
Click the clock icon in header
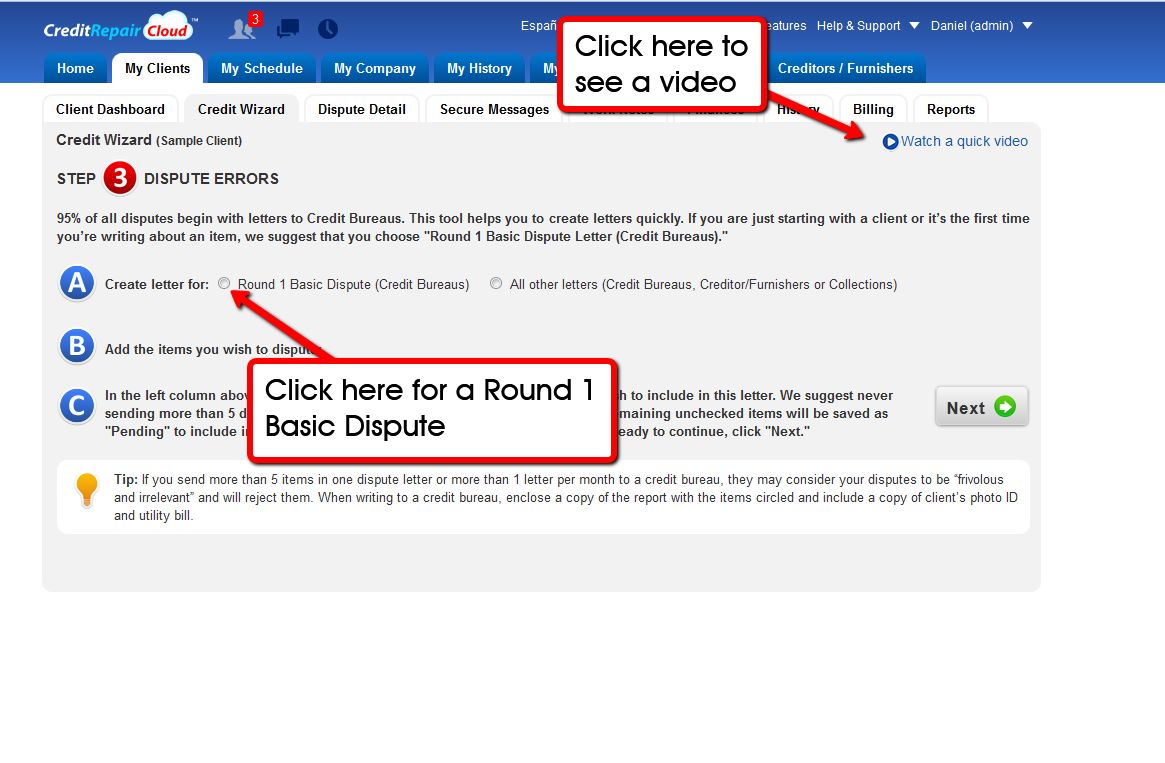point(328,29)
